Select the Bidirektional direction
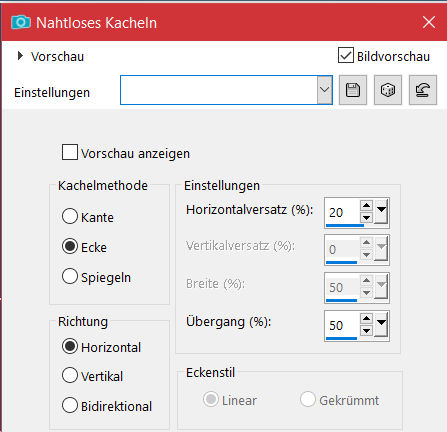Screen dimensions: 447x432 point(70,405)
